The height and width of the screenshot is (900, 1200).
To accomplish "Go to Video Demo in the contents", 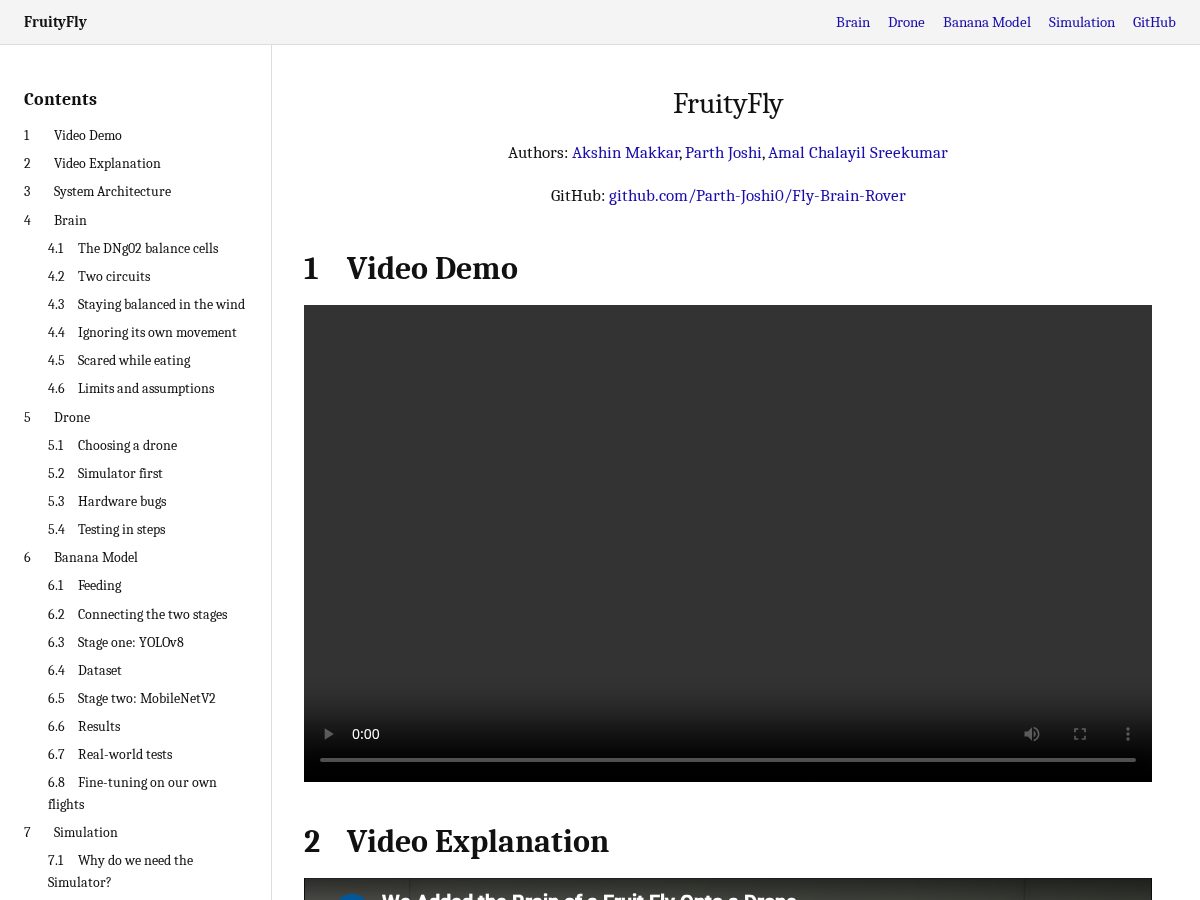I will tap(73, 135).
